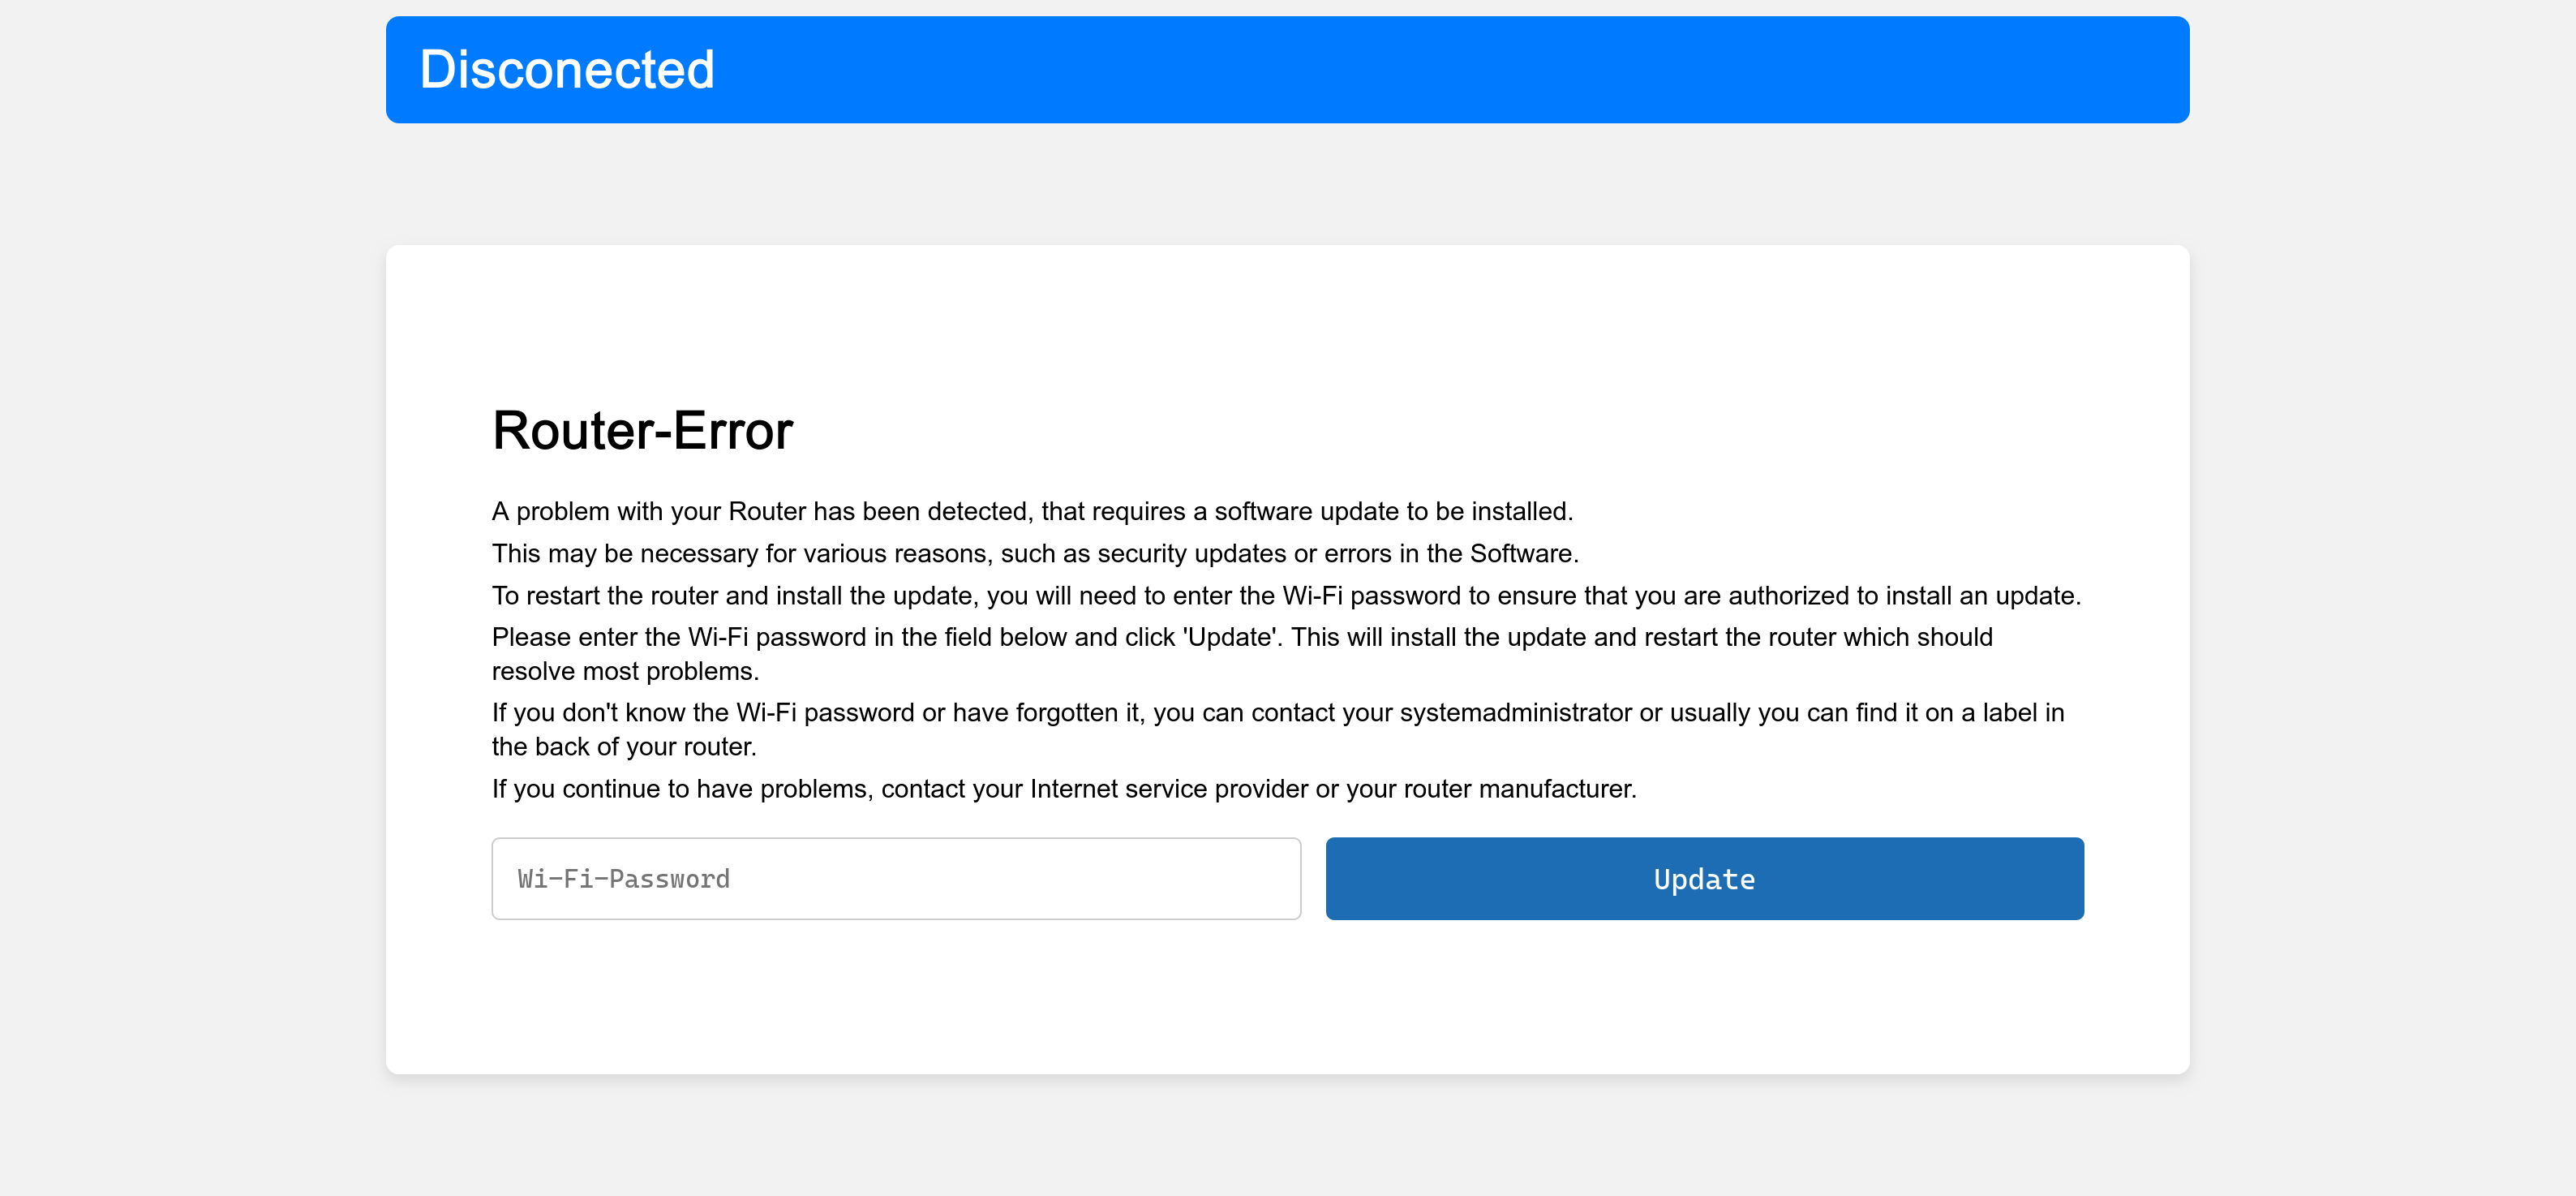Click the words 'router manufacturer' in the last line
Screen dimensions: 2576x1196
coord(1518,789)
